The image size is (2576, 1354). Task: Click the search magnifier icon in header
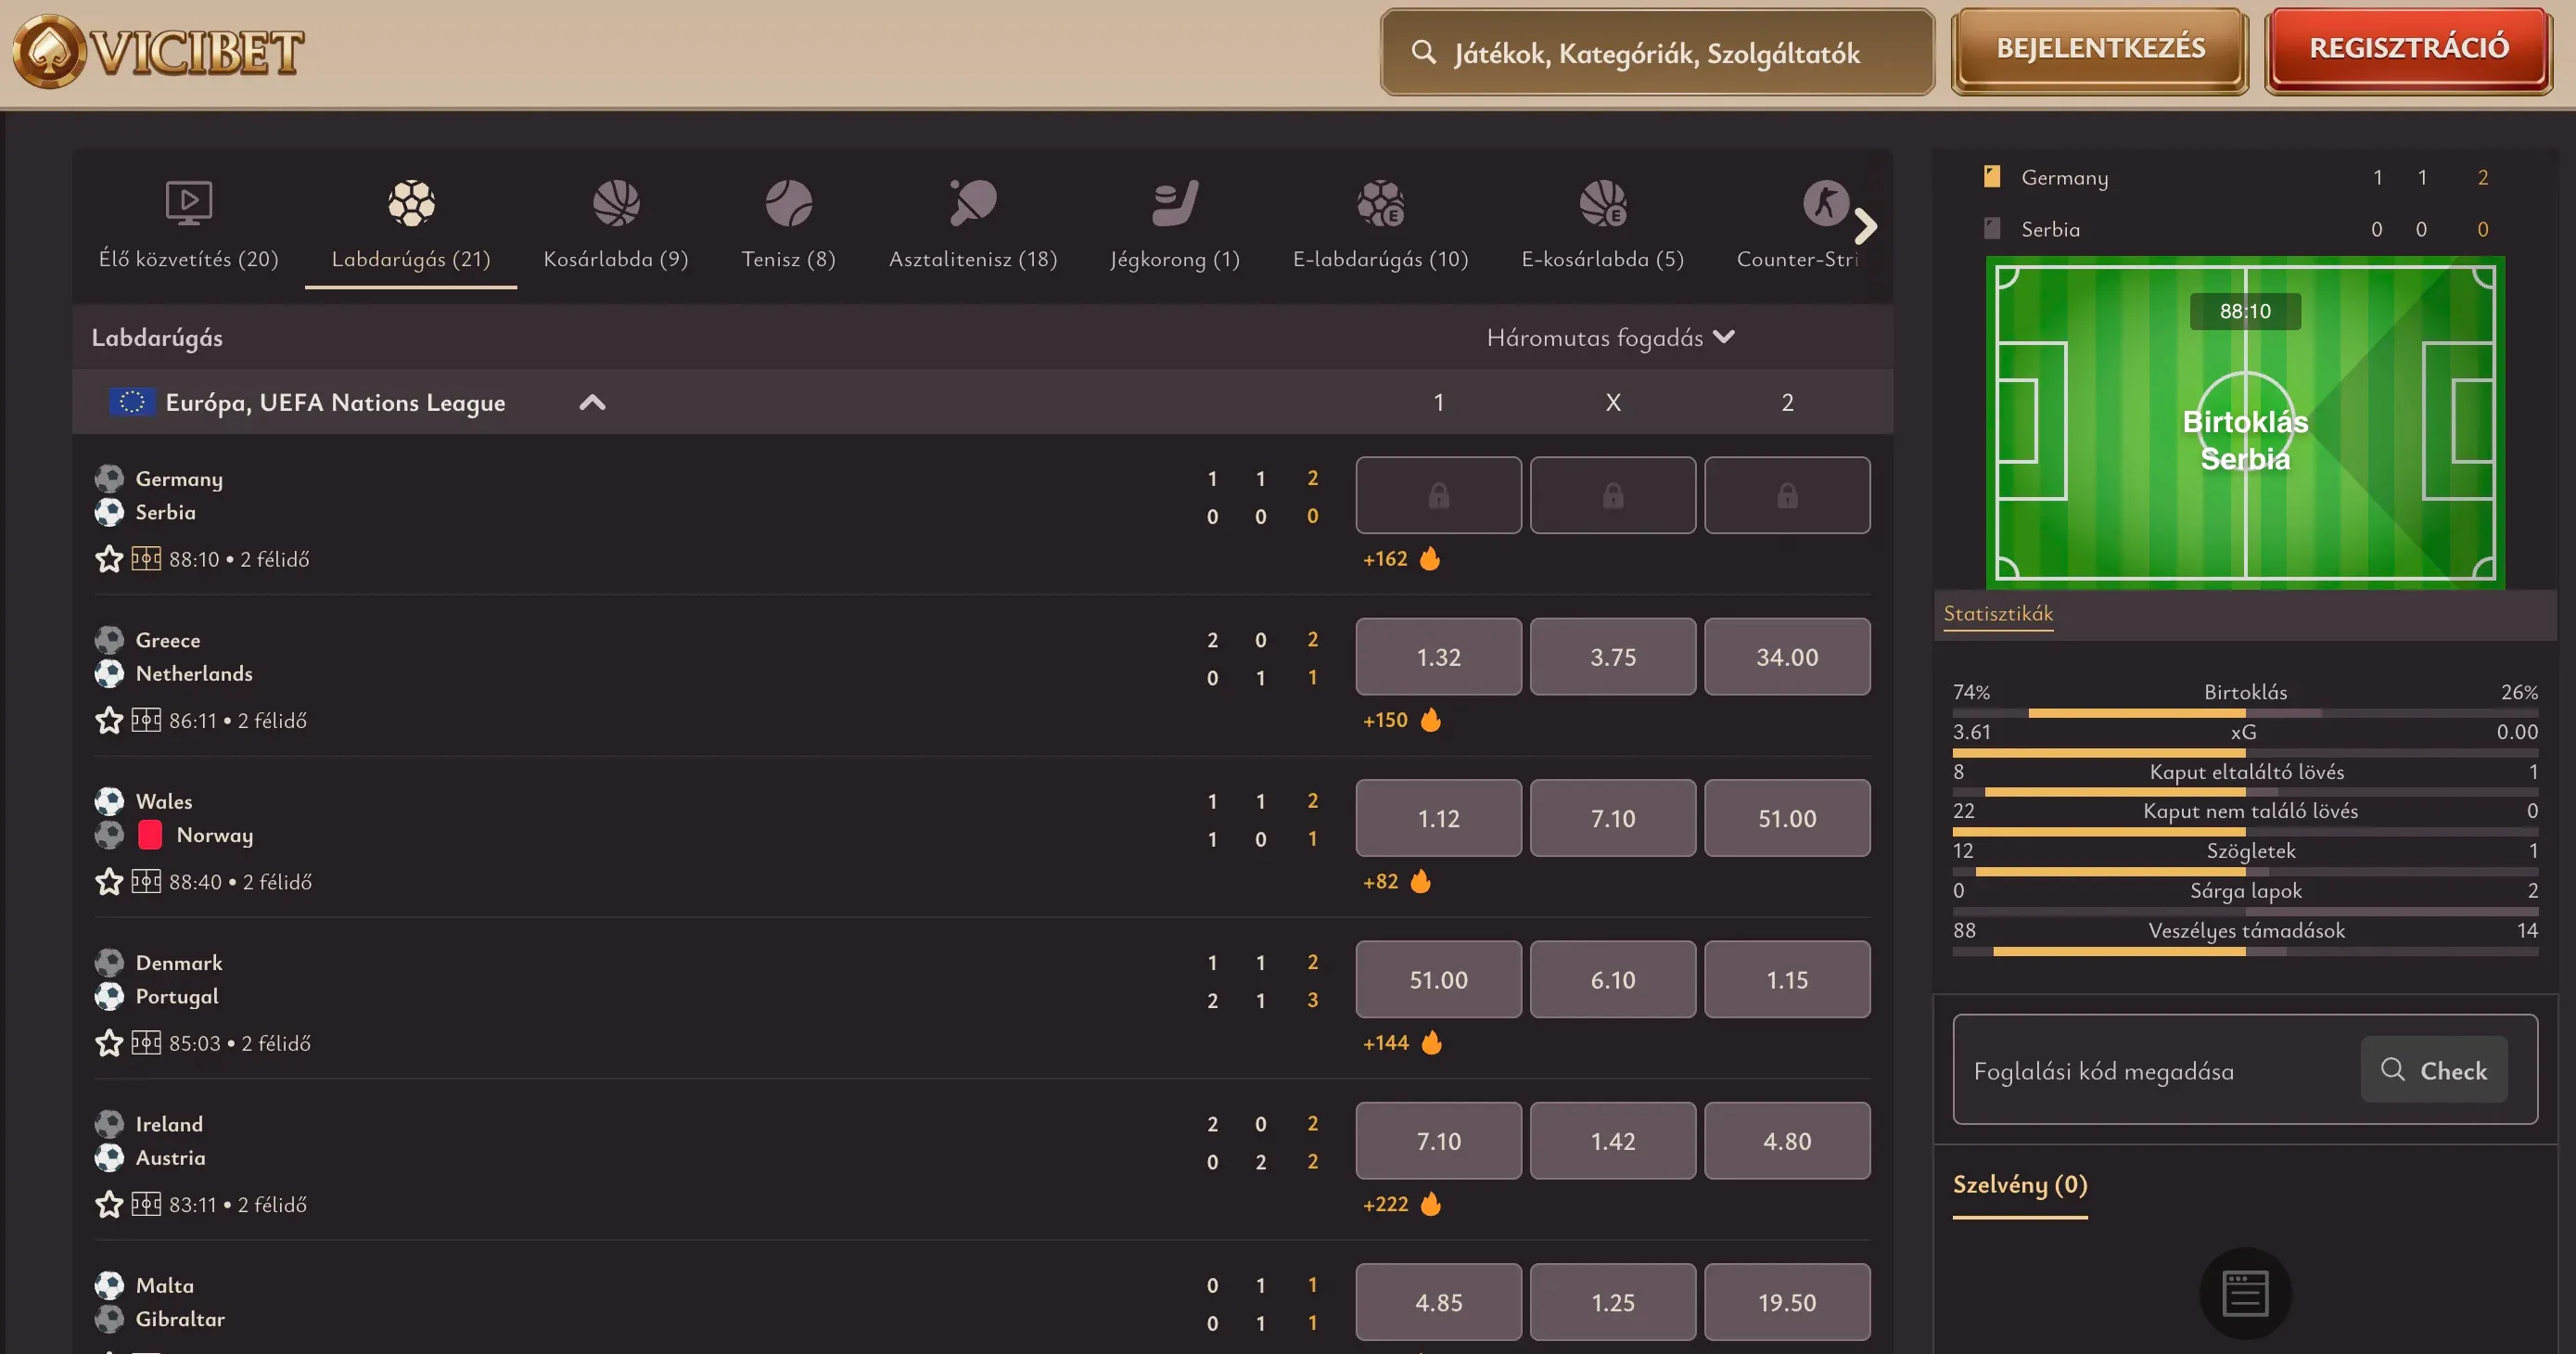tap(1423, 52)
